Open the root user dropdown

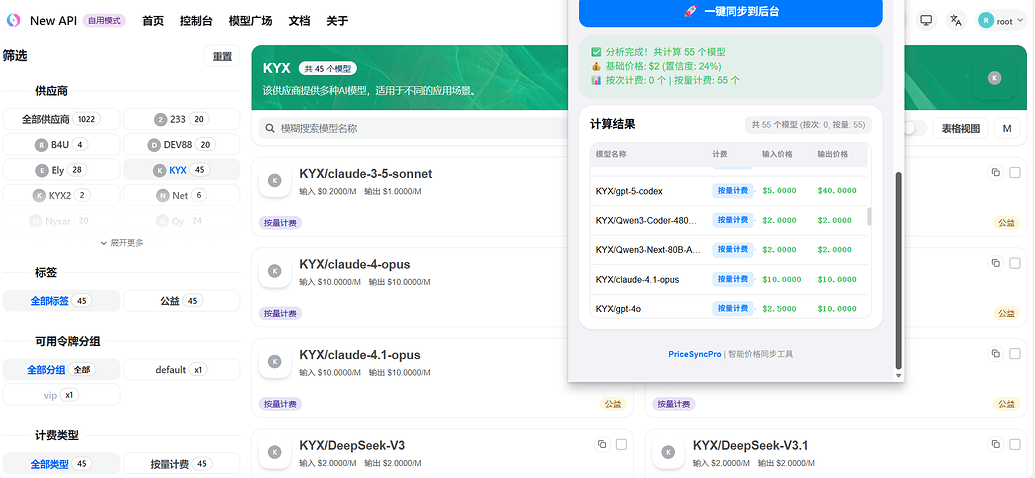(x=1001, y=21)
